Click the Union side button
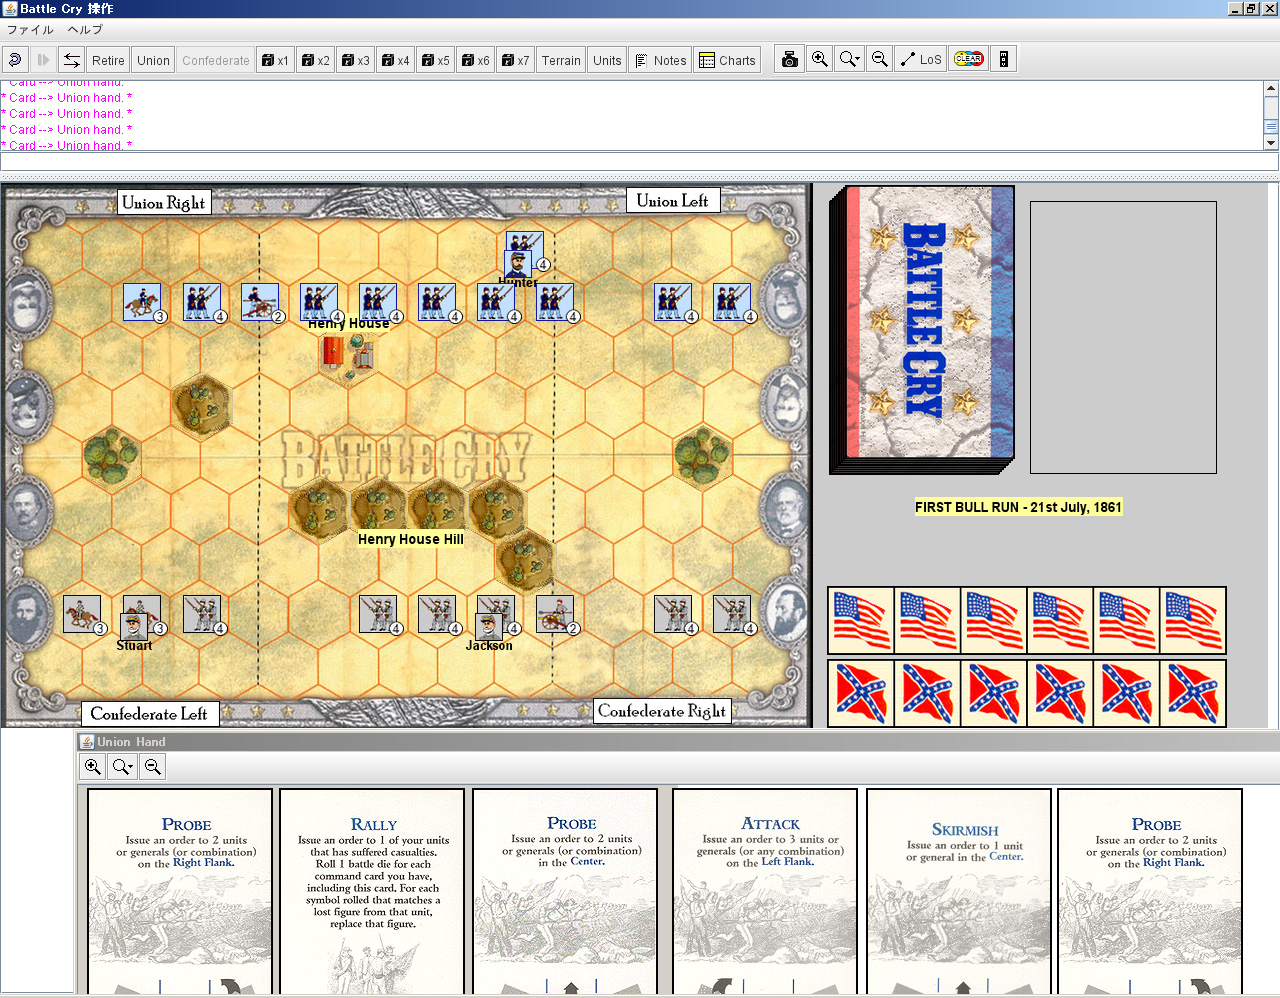 click(x=153, y=60)
